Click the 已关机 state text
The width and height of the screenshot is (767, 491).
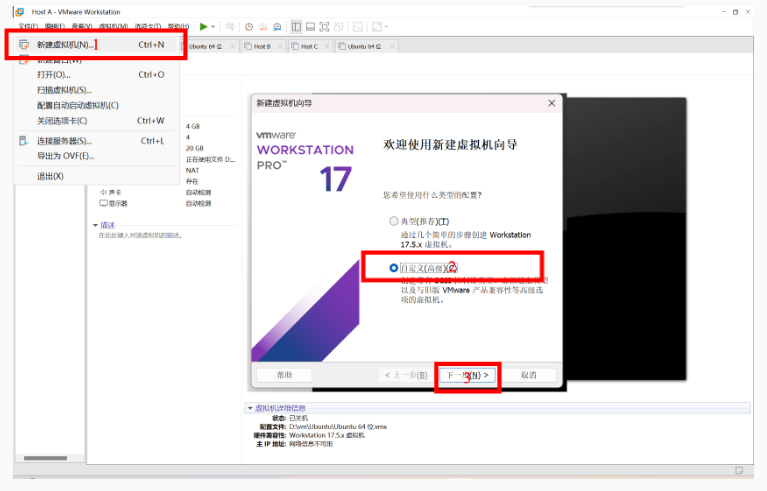(298, 418)
